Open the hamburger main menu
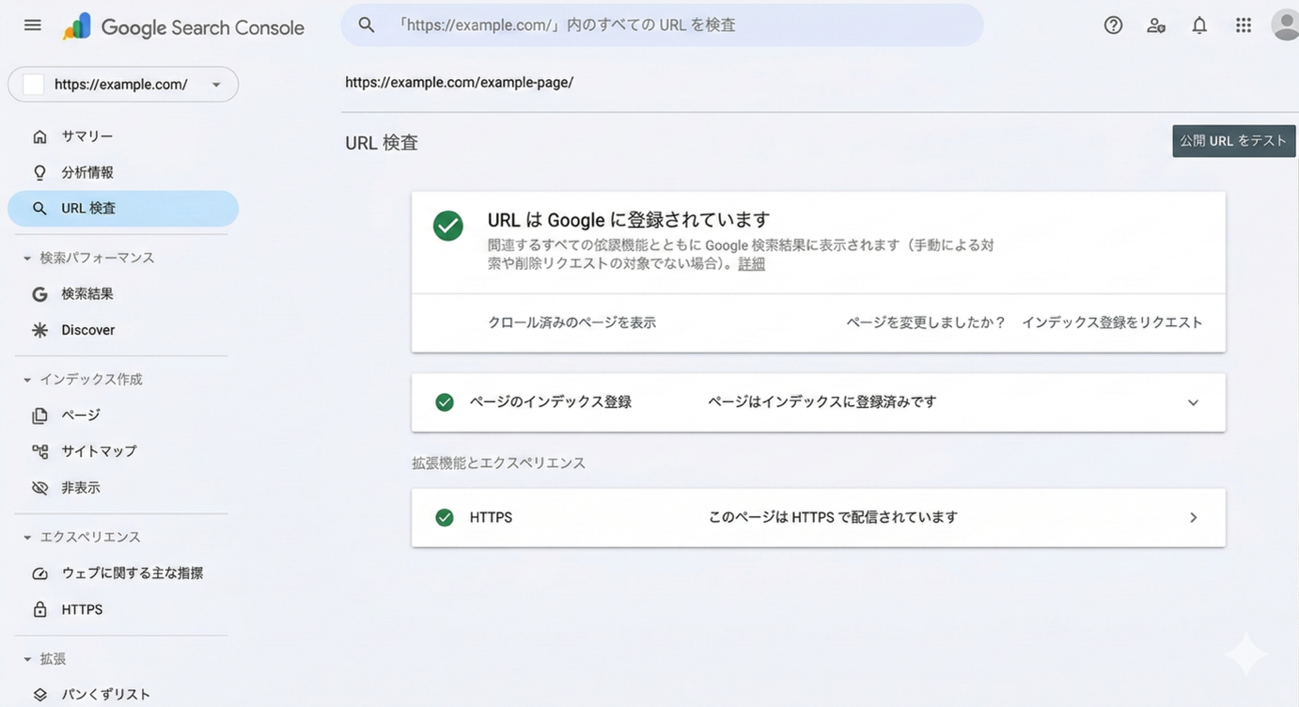 point(32,25)
